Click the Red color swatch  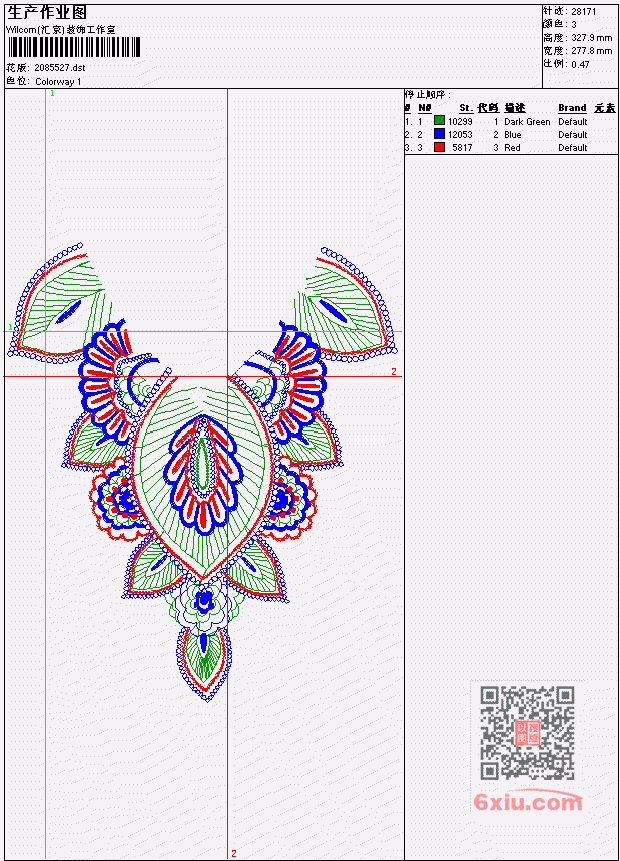click(x=439, y=147)
